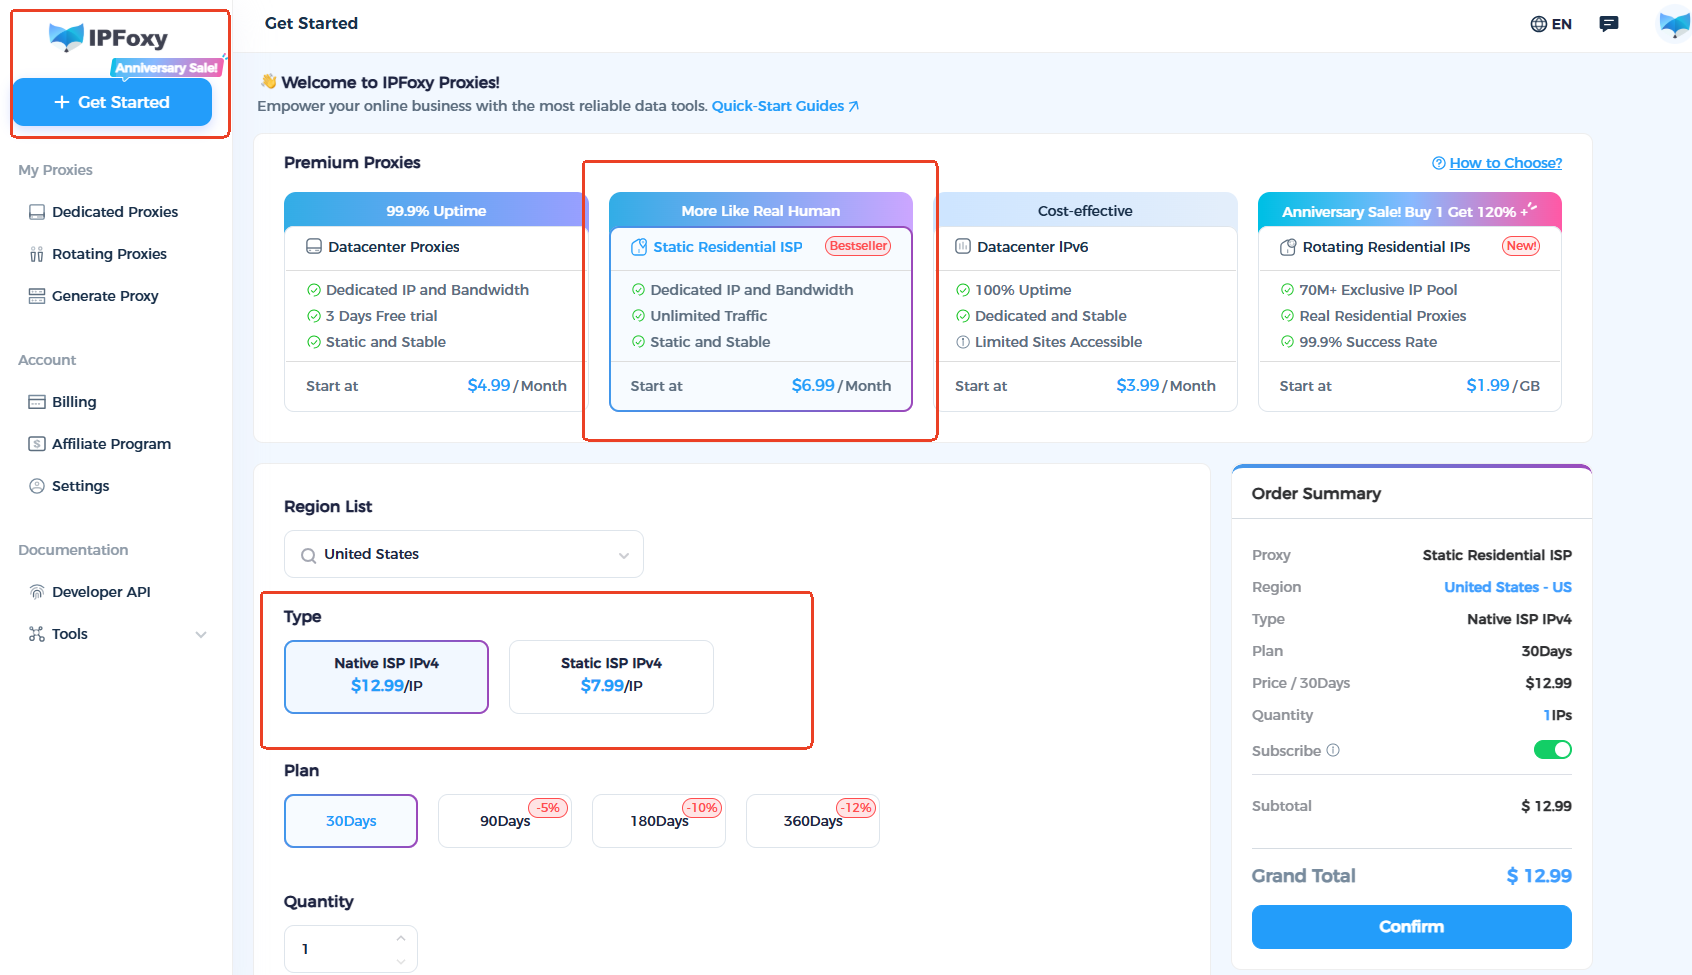1692x975 pixels.
Task: Open Quick-Start Guides link
Action: coord(785,106)
